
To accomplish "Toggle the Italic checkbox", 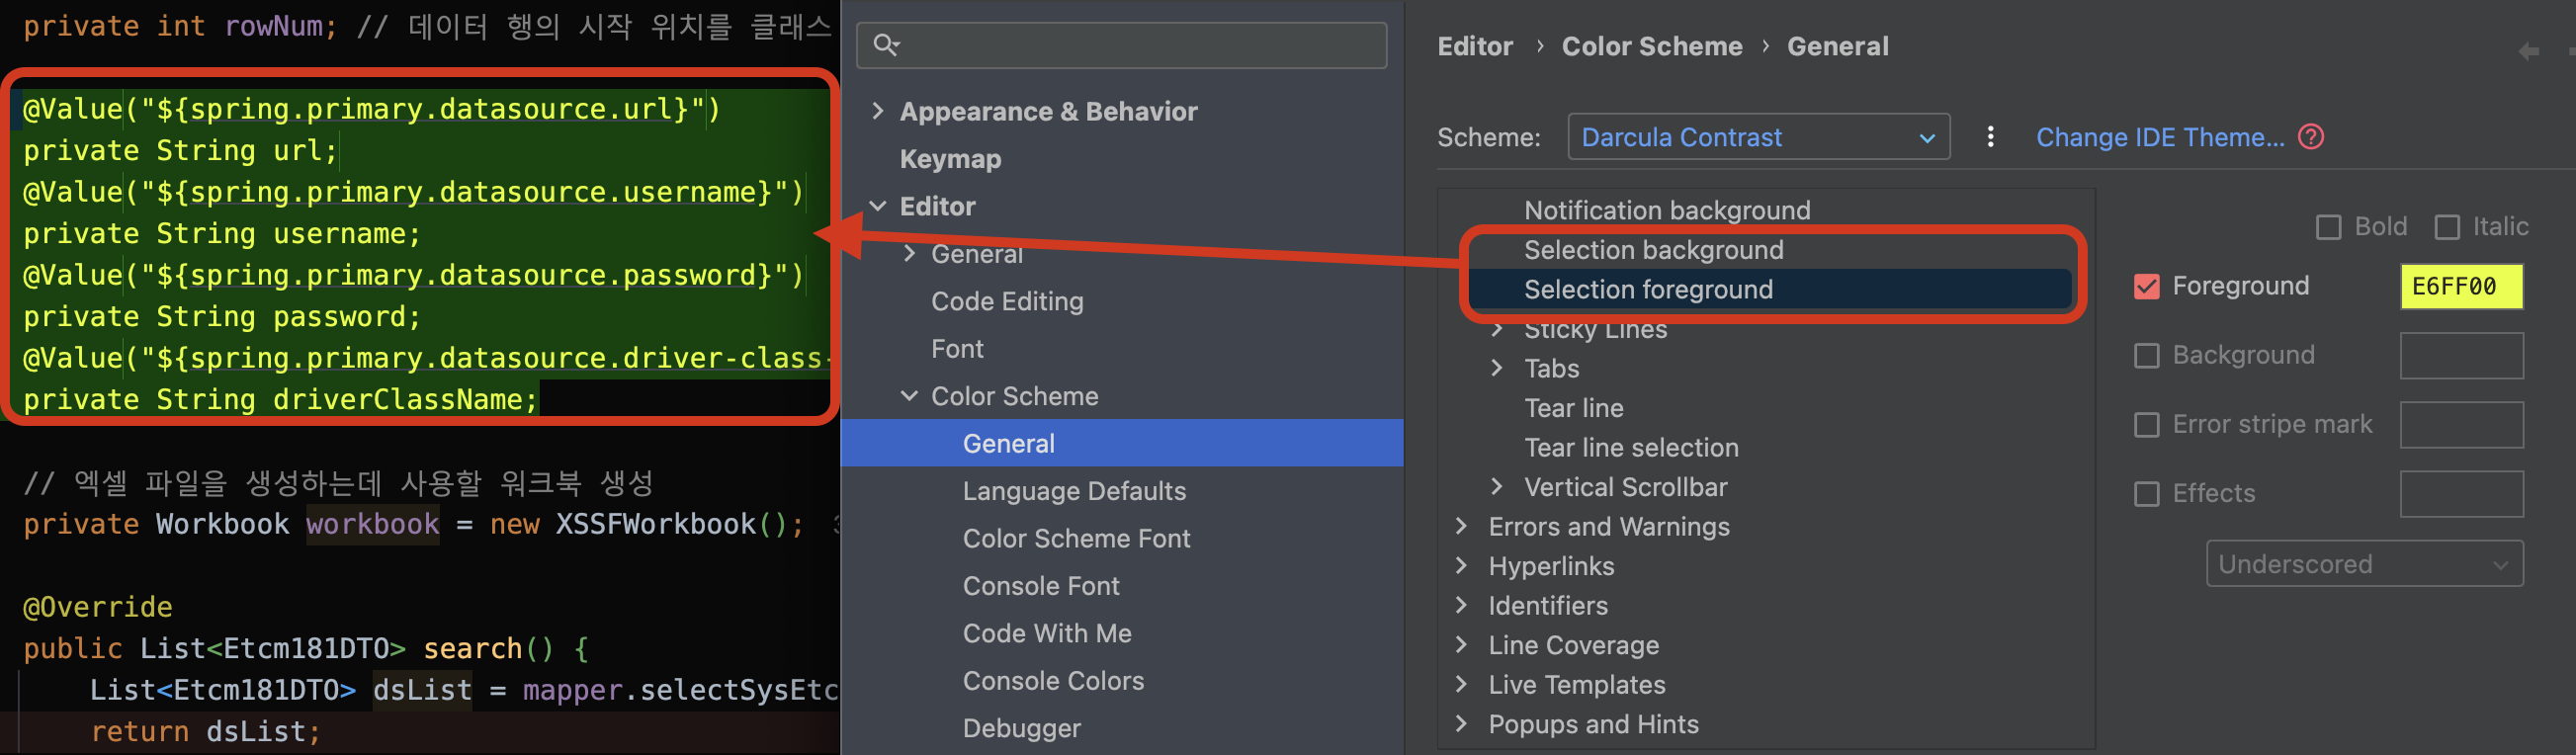I will point(2447,228).
